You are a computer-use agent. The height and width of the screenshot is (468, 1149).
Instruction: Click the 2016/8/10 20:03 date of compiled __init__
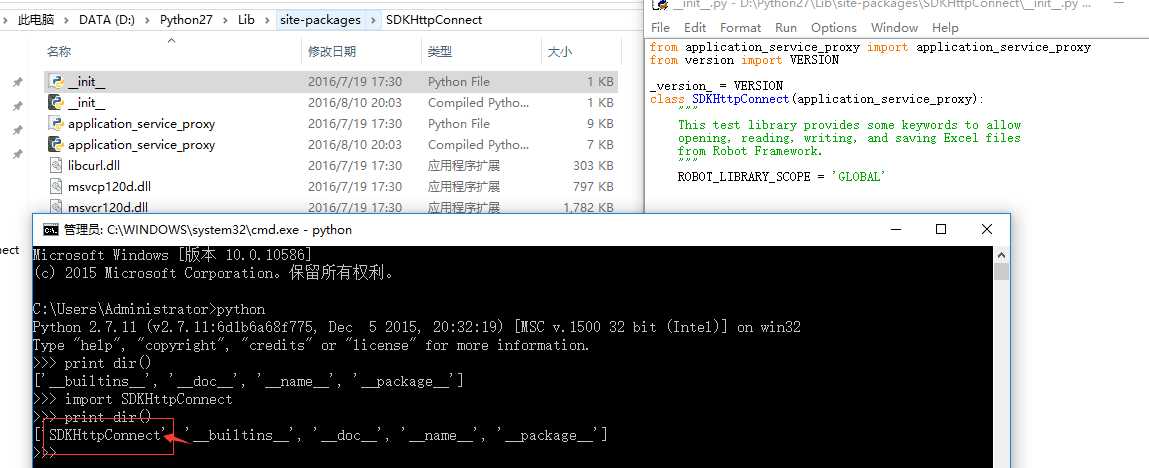[355, 103]
